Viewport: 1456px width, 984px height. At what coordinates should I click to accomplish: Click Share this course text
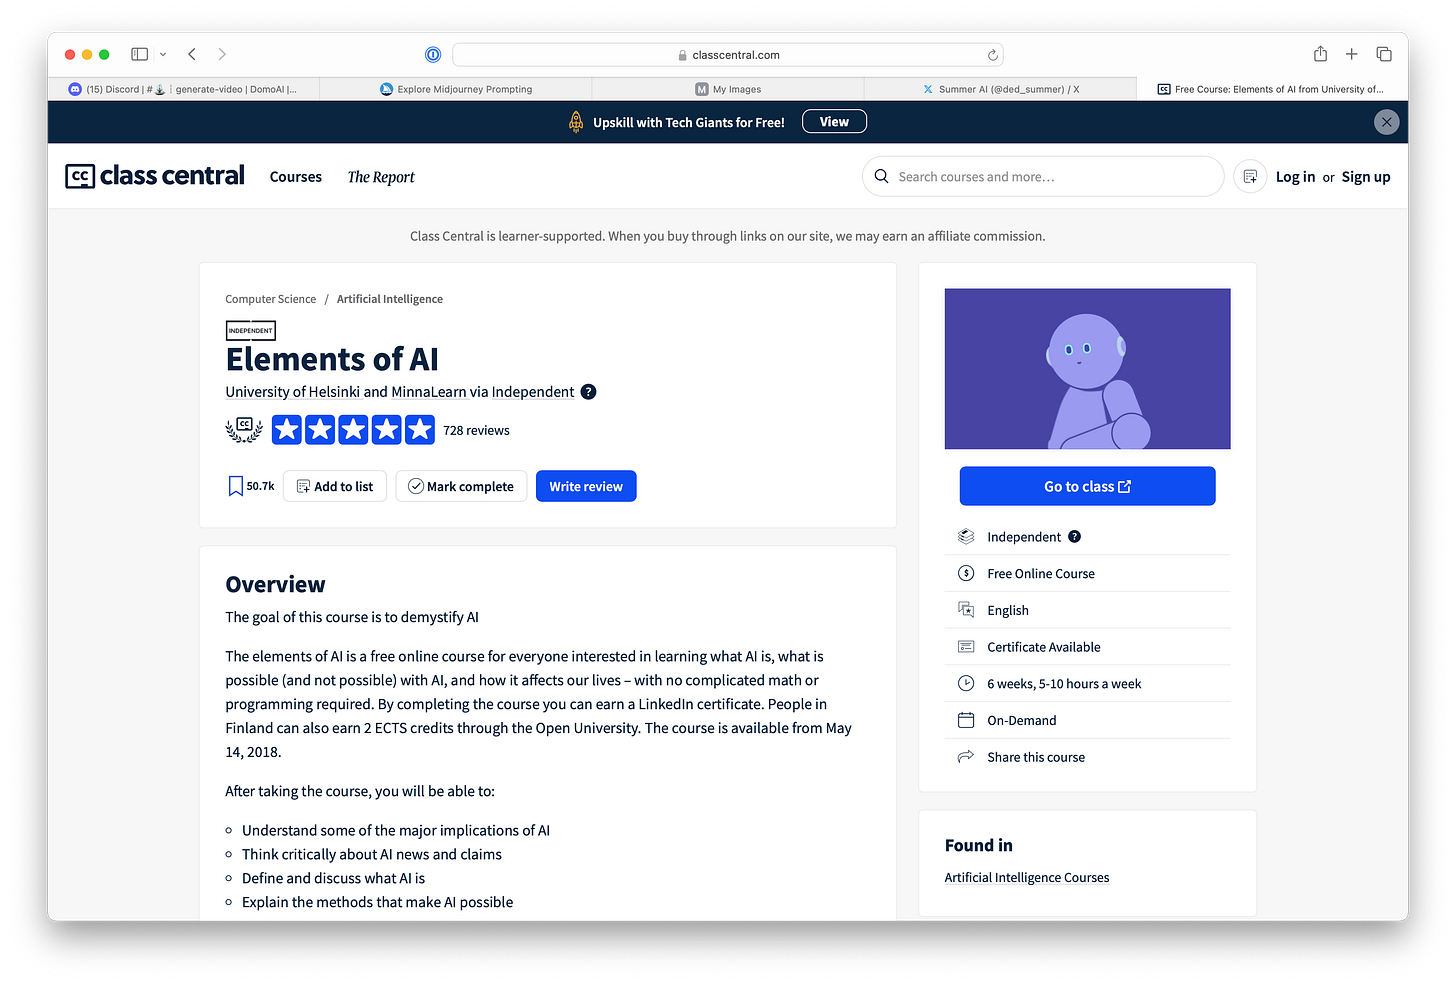click(x=1036, y=757)
